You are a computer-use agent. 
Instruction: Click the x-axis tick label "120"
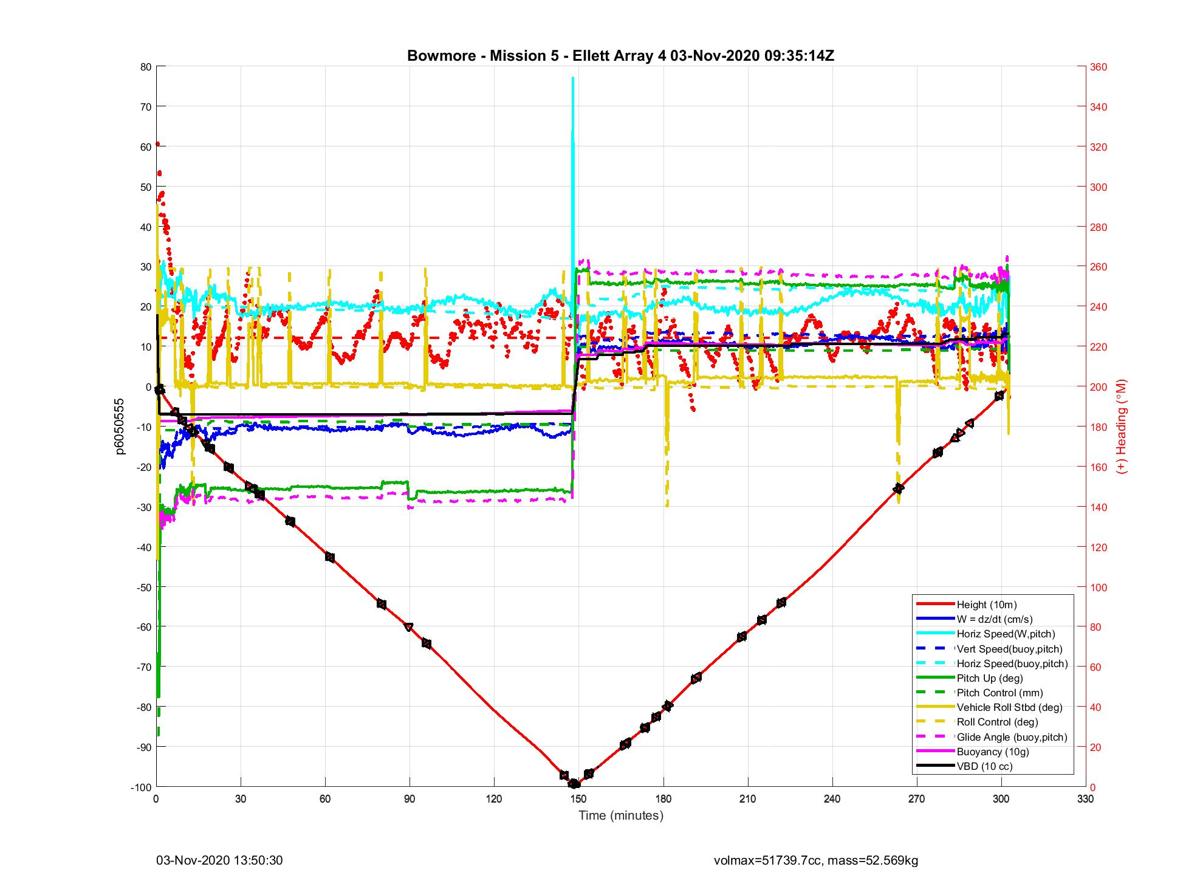(493, 799)
